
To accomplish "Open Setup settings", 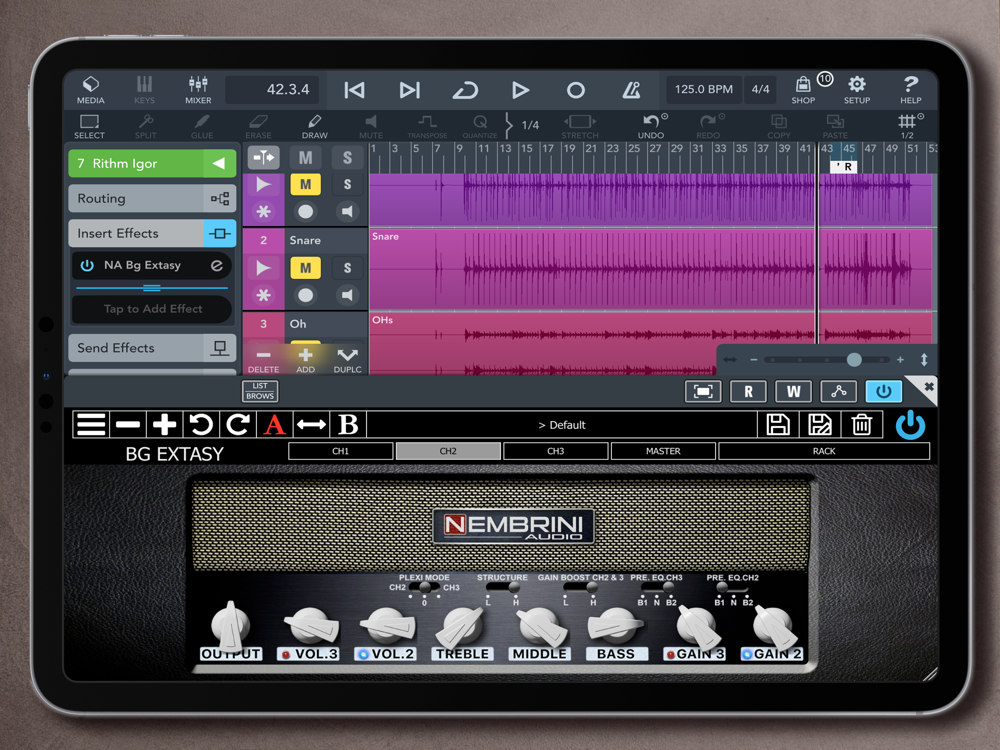I will (857, 90).
